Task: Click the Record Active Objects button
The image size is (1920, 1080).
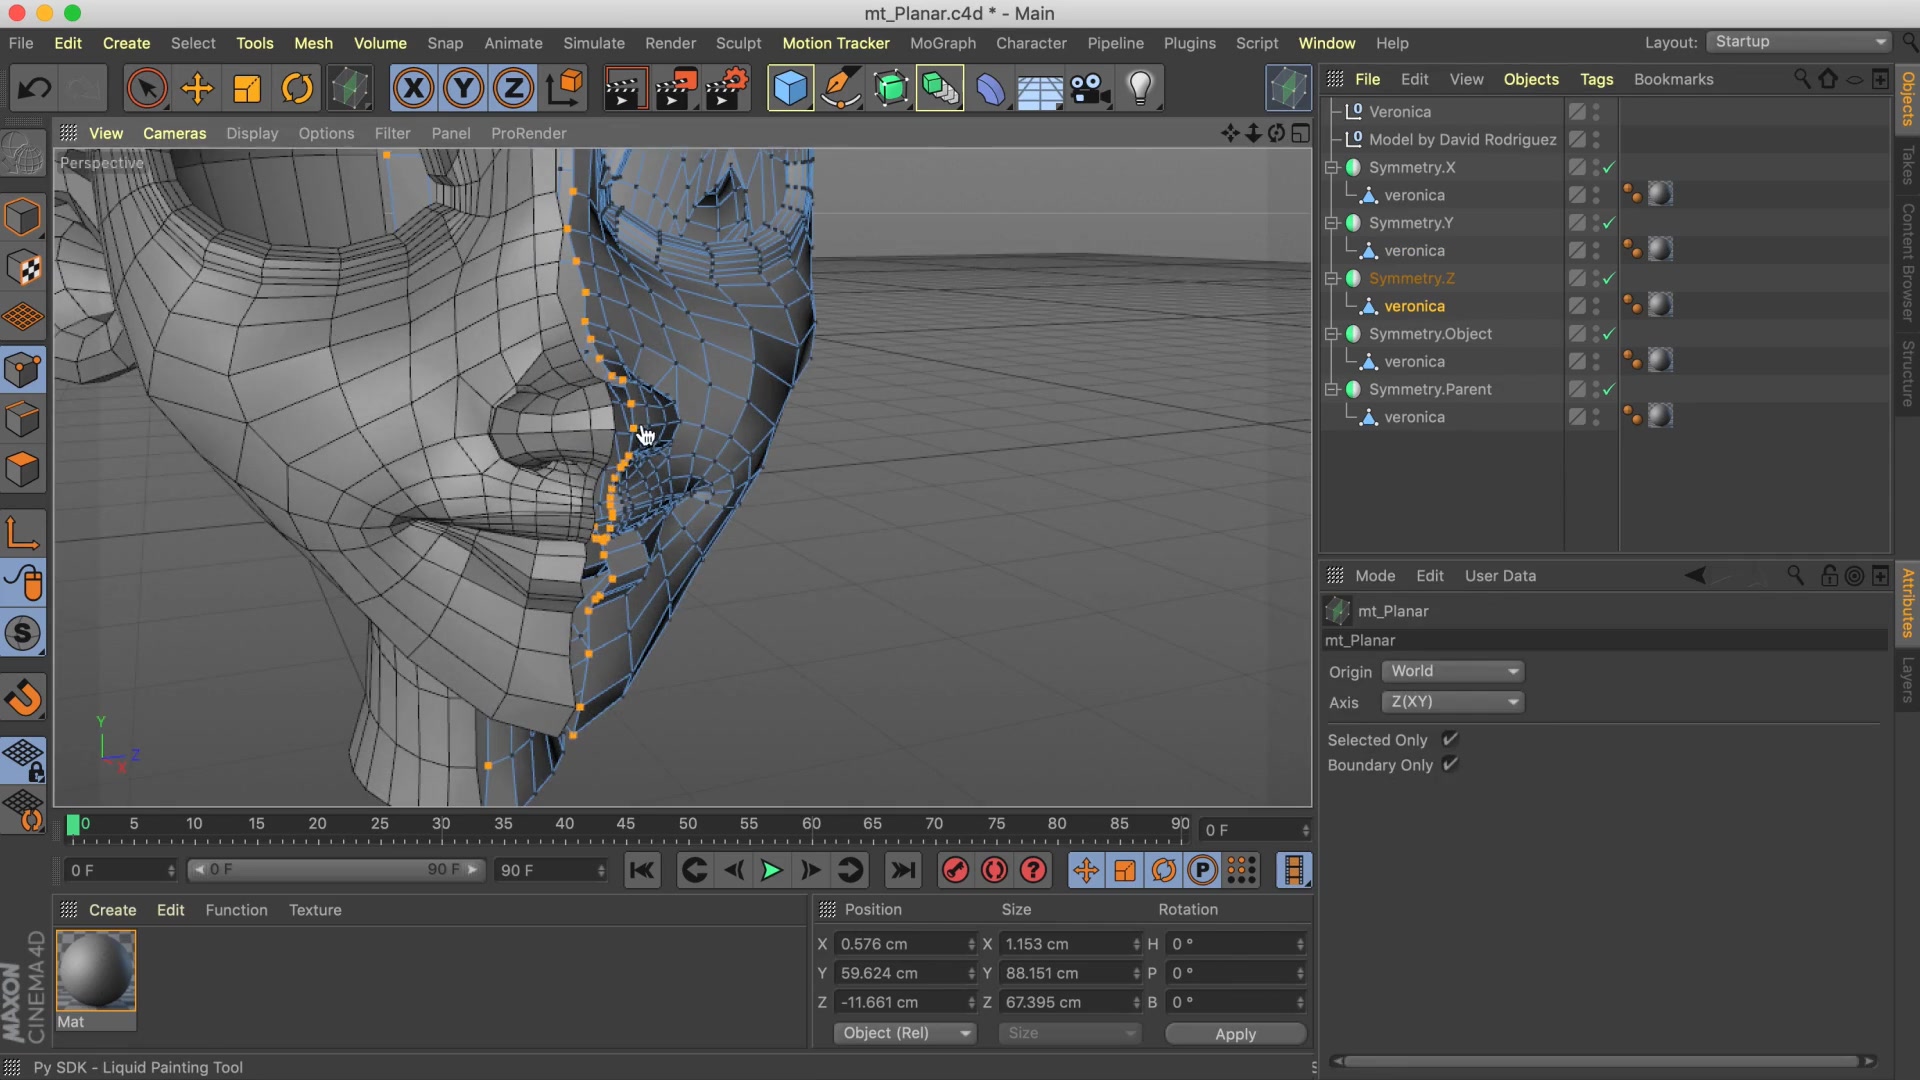Action: click(x=955, y=871)
